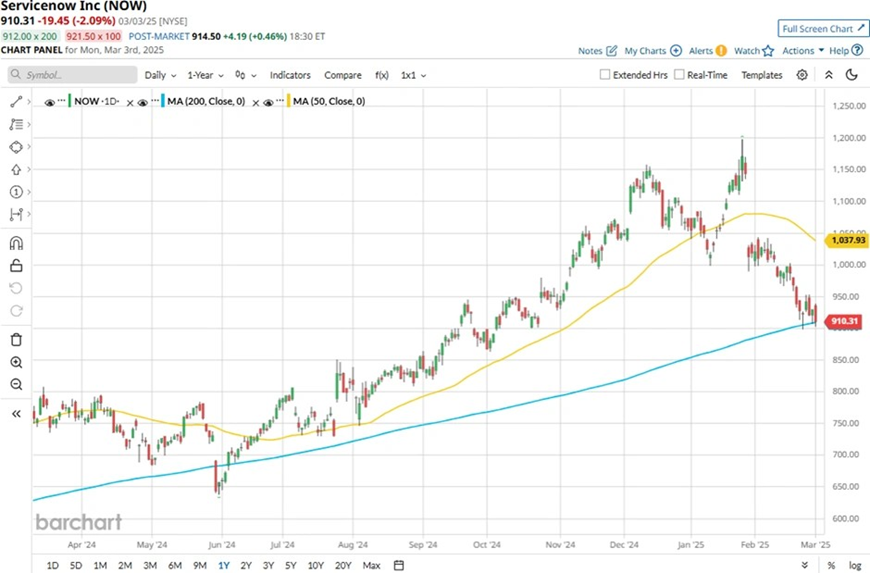
Task: Click the 1,037.93 yellow MA label
Action: click(847, 240)
